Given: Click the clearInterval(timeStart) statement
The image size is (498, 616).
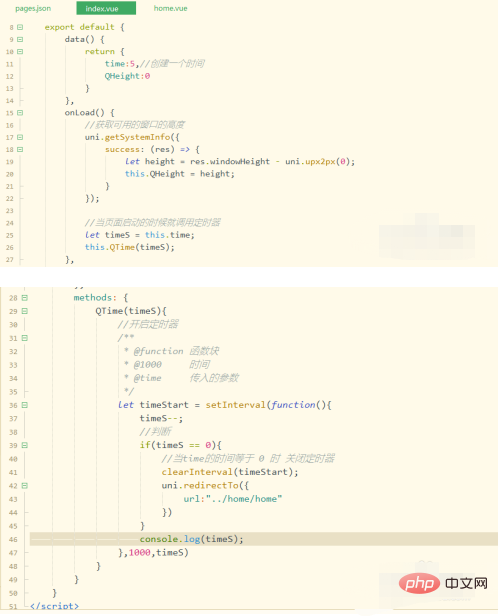Looking at the screenshot, I should click(230, 472).
